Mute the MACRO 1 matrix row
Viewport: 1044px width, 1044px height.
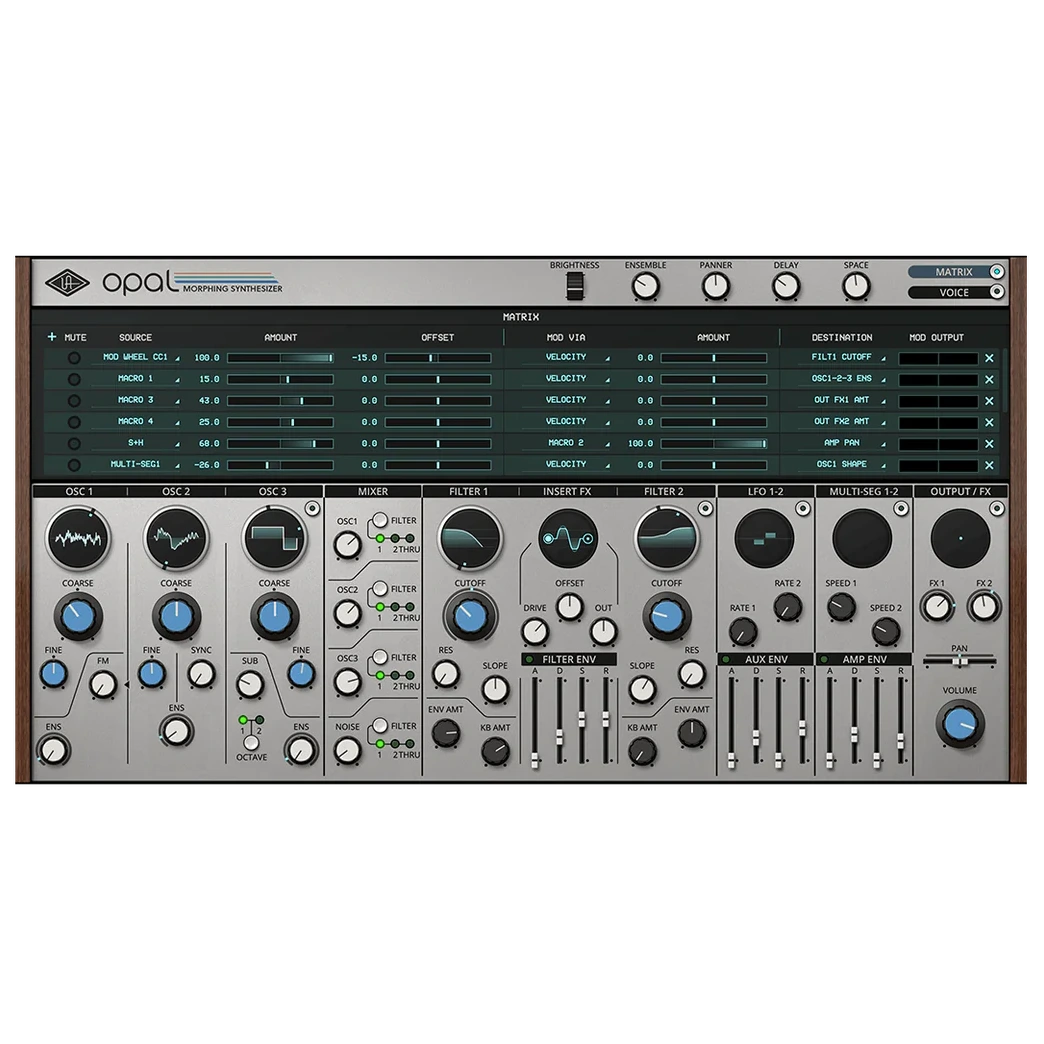pyautogui.click(x=74, y=380)
